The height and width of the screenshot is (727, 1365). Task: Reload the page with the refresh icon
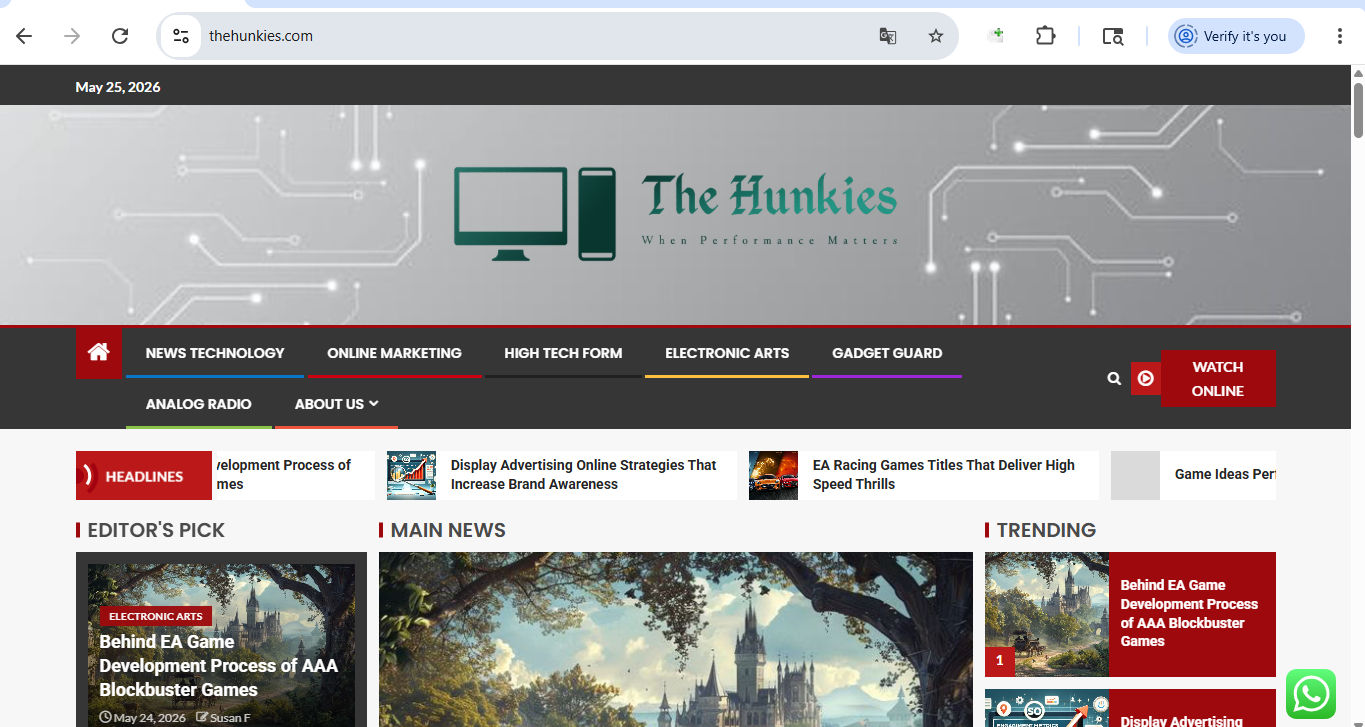pos(120,36)
